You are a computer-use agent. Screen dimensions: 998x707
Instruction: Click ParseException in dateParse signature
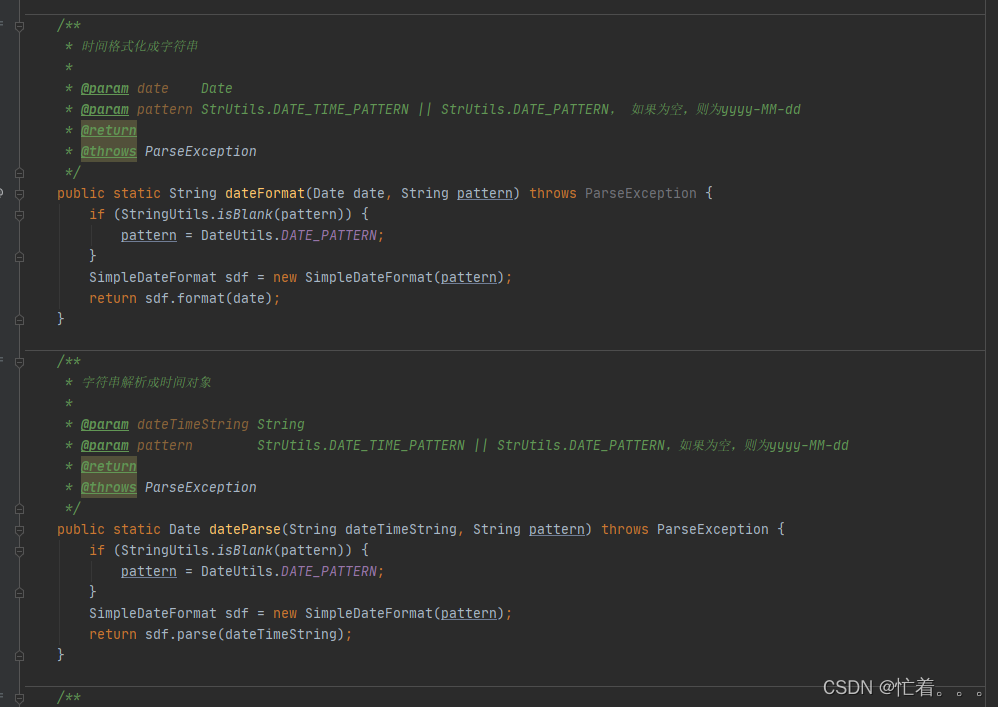[712, 529]
